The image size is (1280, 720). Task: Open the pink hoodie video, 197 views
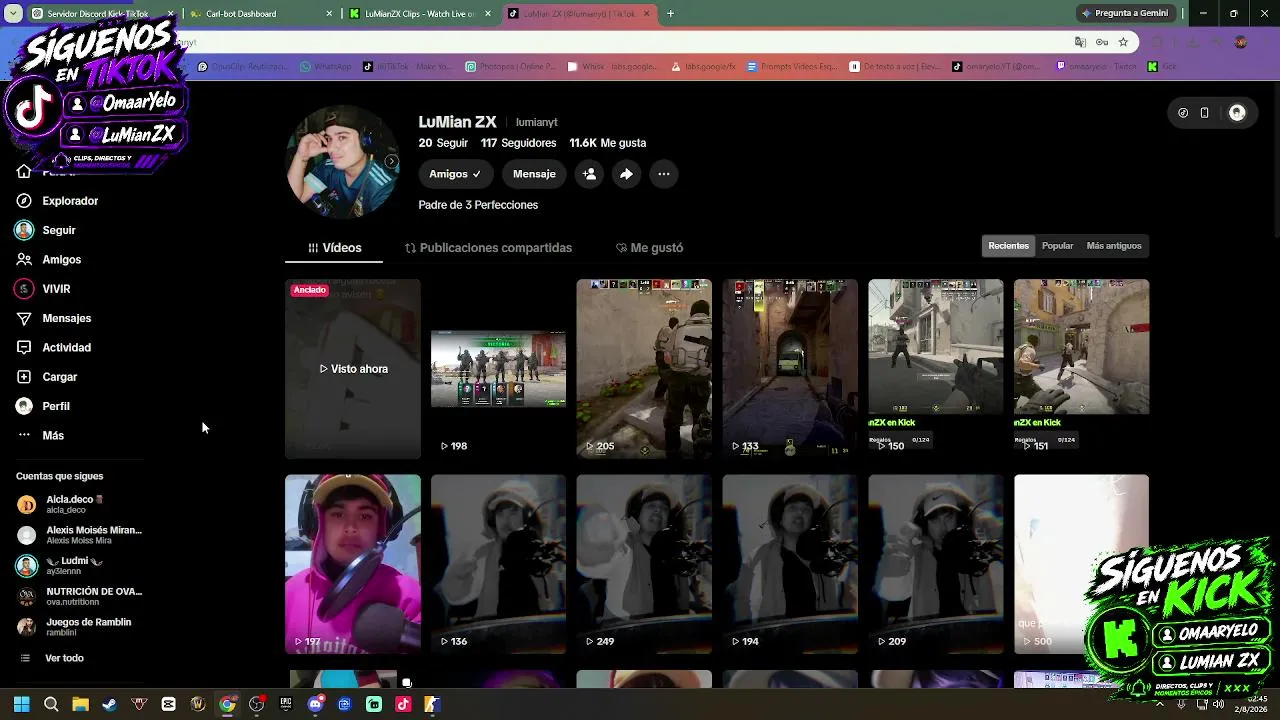pyautogui.click(x=353, y=564)
